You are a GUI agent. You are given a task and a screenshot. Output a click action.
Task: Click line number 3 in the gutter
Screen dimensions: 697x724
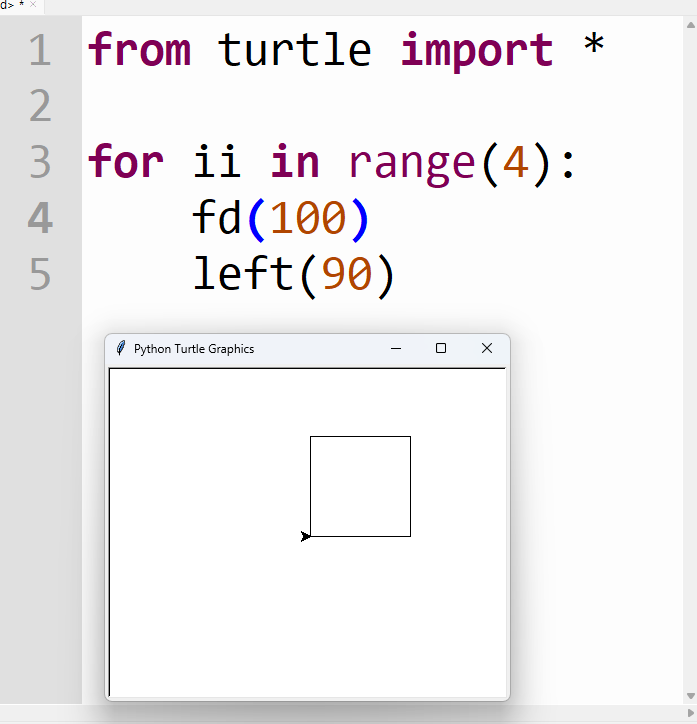click(x=40, y=162)
